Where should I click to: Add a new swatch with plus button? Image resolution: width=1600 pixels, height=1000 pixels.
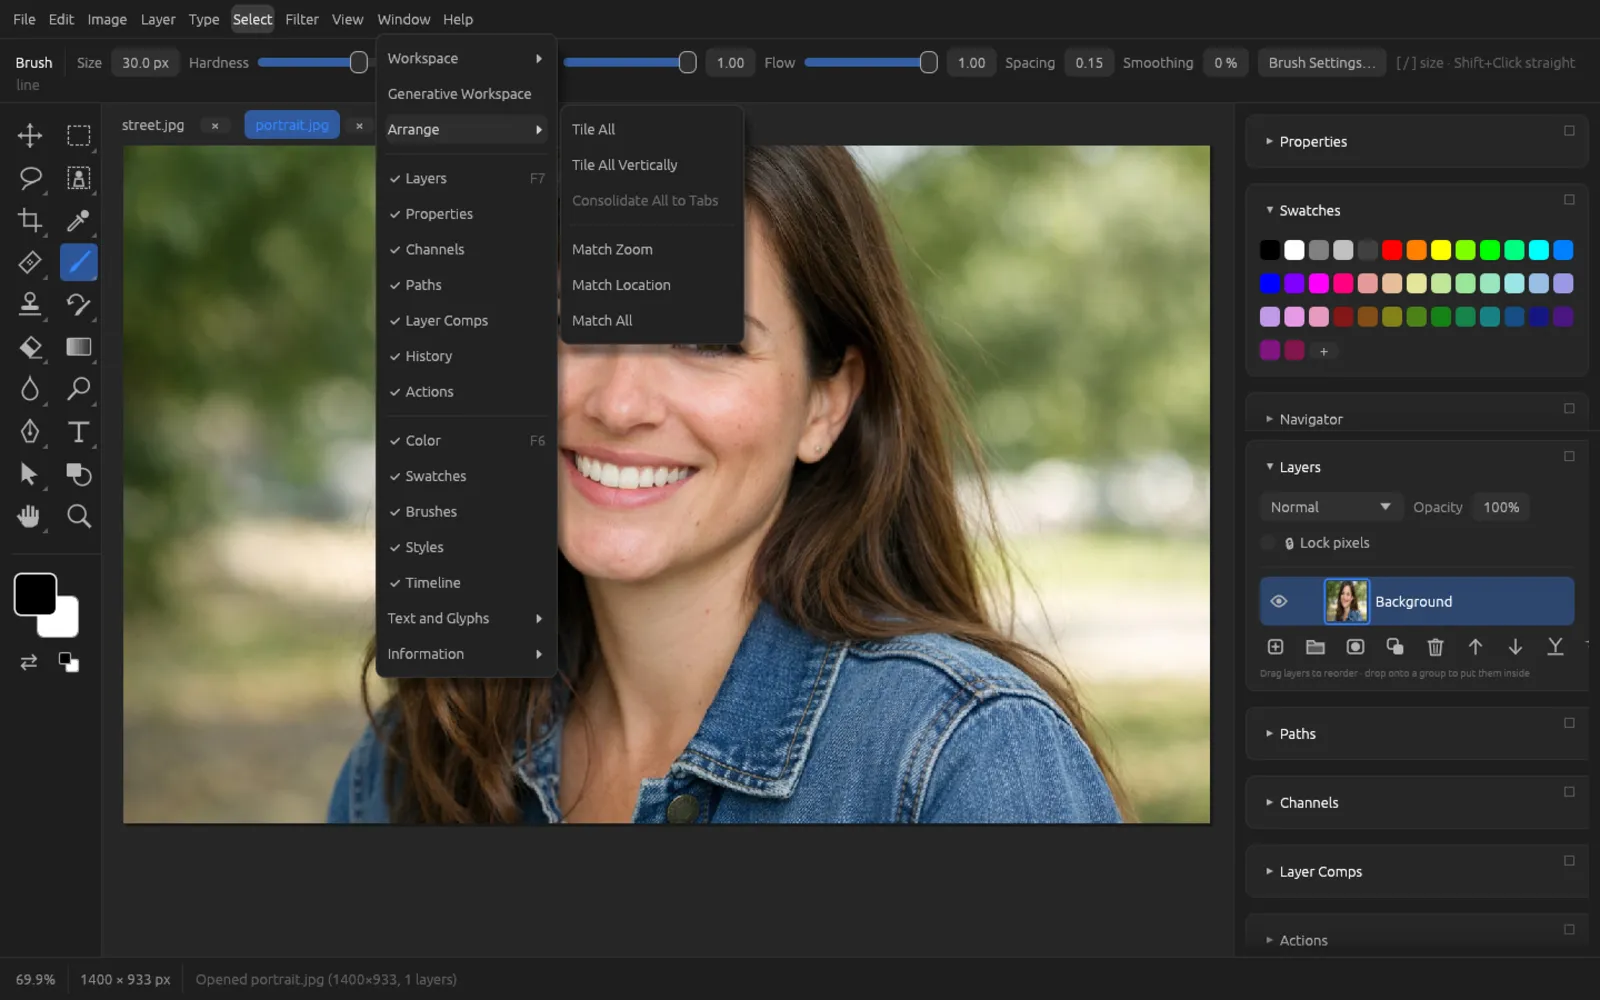[1323, 351]
